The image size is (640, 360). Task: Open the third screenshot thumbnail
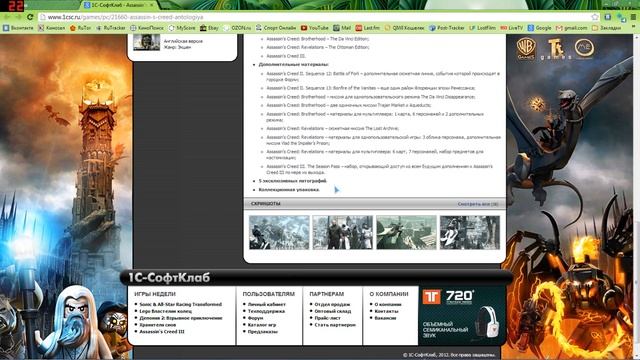click(406, 233)
